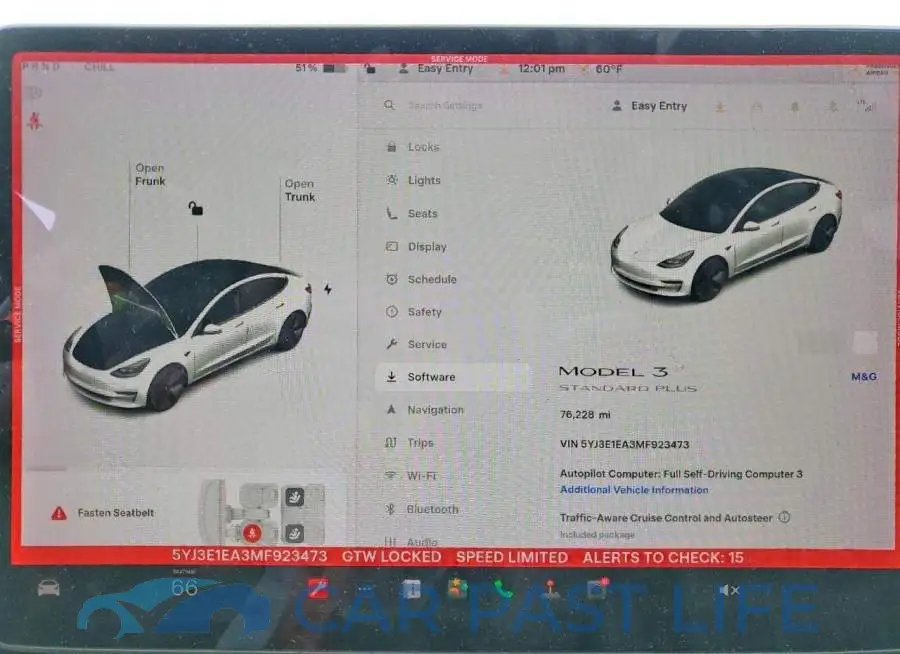Image resolution: width=900 pixels, height=654 pixels.
Task: Open the dashcam app with red badge
Action: pos(597,588)
